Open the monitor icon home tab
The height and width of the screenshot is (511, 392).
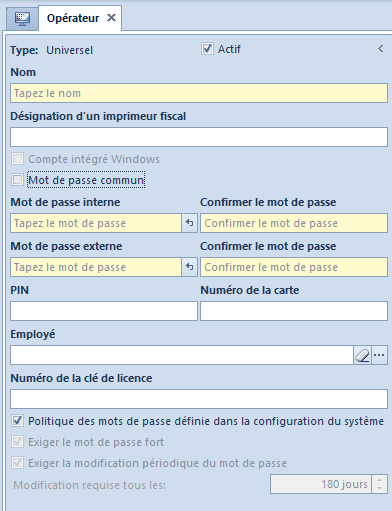(22, 18)
